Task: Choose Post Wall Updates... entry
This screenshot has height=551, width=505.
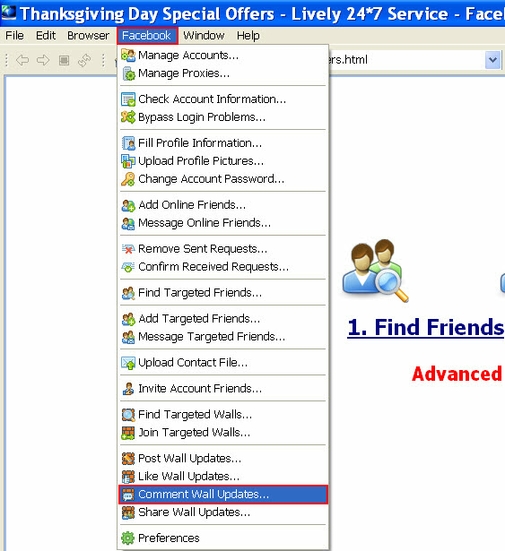Action: (x=223, y=459)
